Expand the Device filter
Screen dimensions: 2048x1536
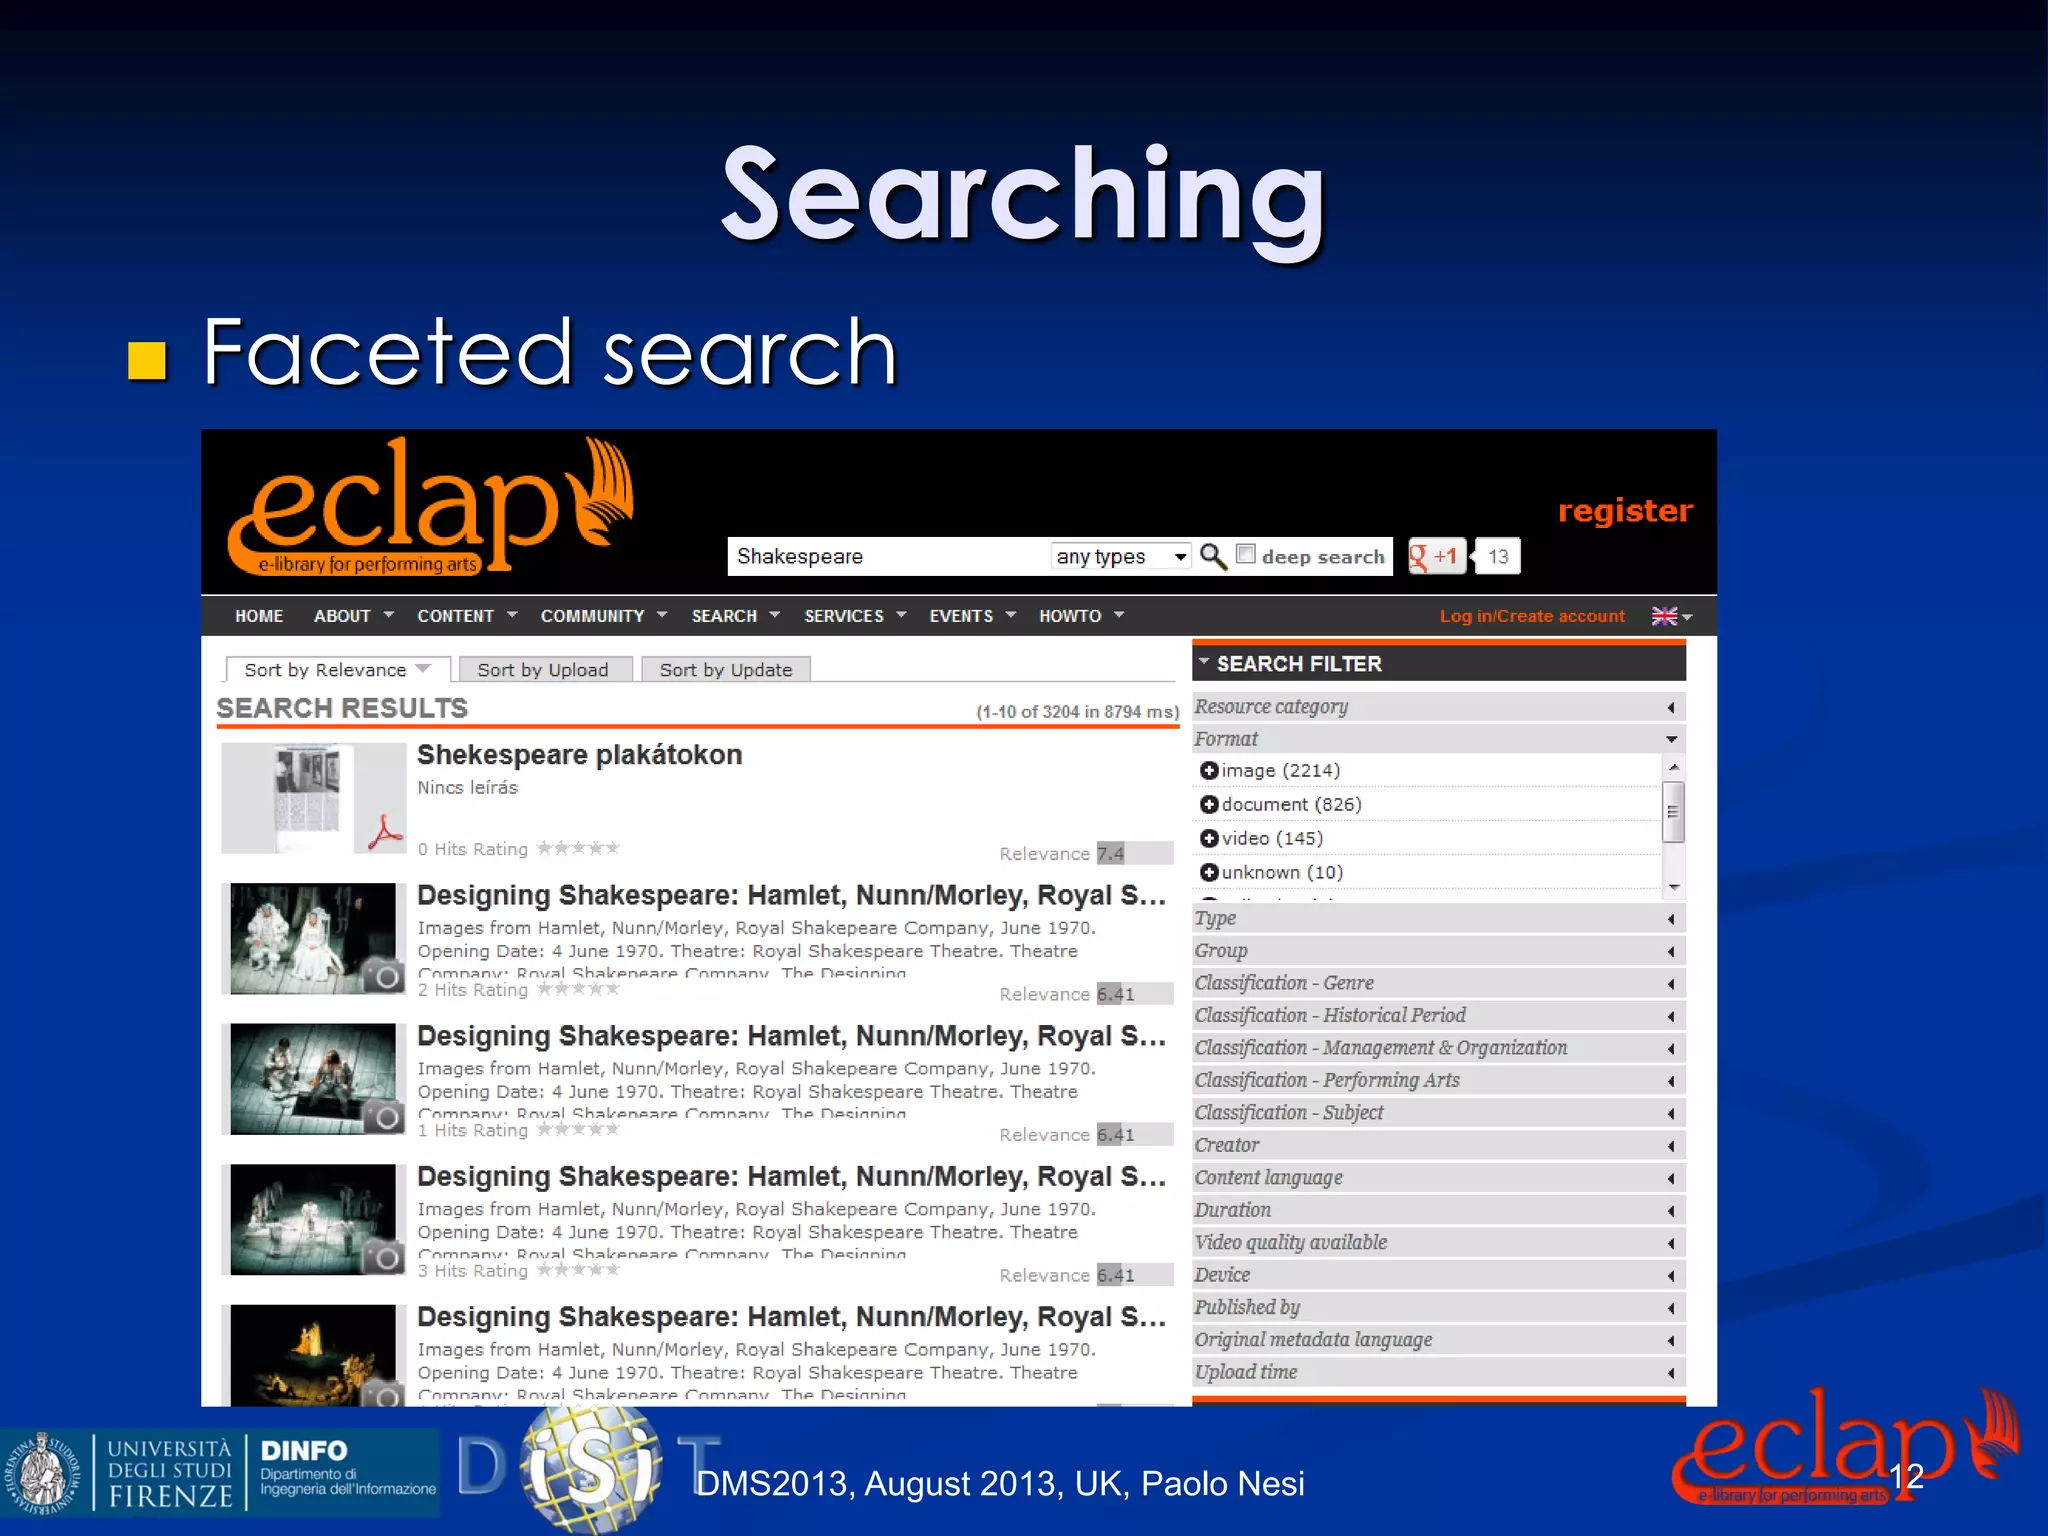[x=1438, y=1275]
